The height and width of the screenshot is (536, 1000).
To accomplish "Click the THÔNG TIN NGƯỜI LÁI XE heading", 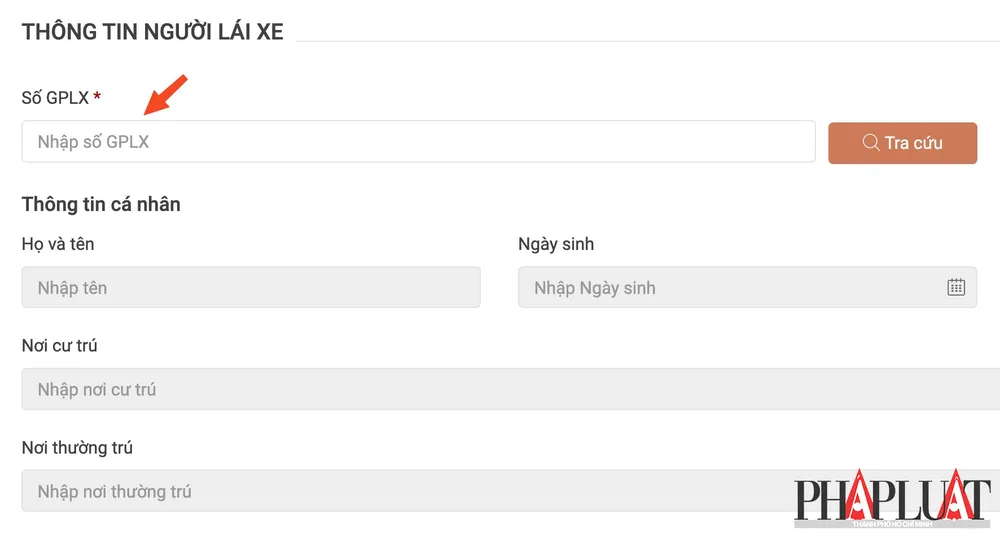I will point(153,32).
